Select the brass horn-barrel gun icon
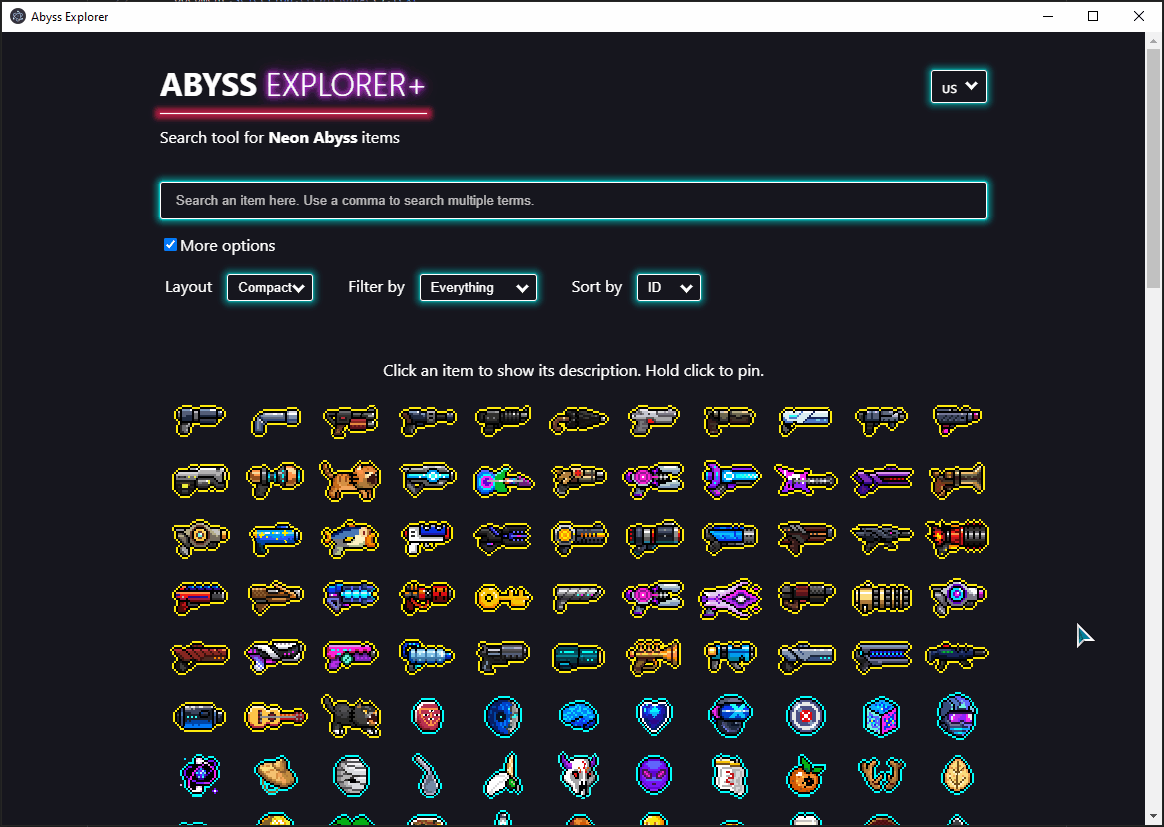 pos(957,480)
